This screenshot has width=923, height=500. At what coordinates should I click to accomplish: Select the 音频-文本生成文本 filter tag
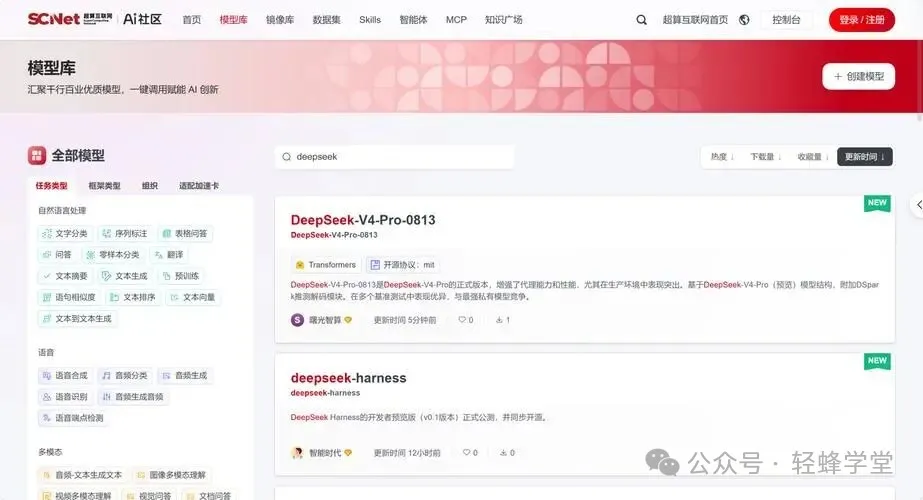coord(82,475)
